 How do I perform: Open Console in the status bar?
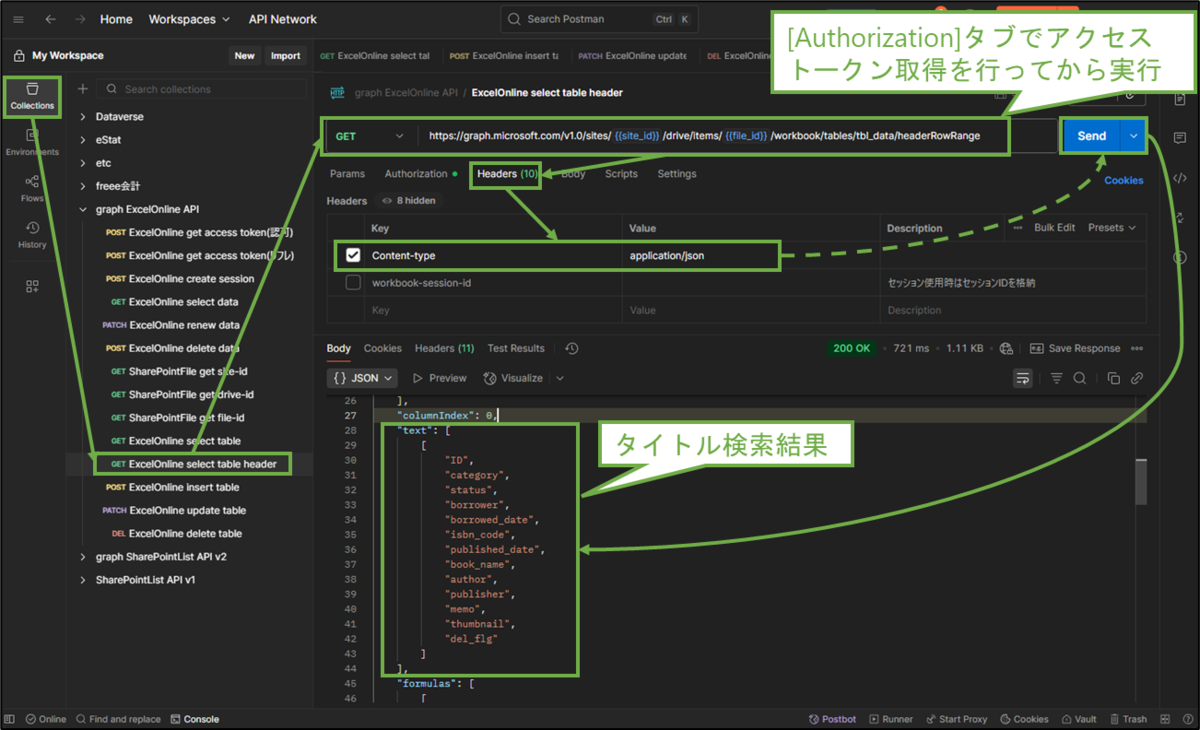[x=195, y=719]
